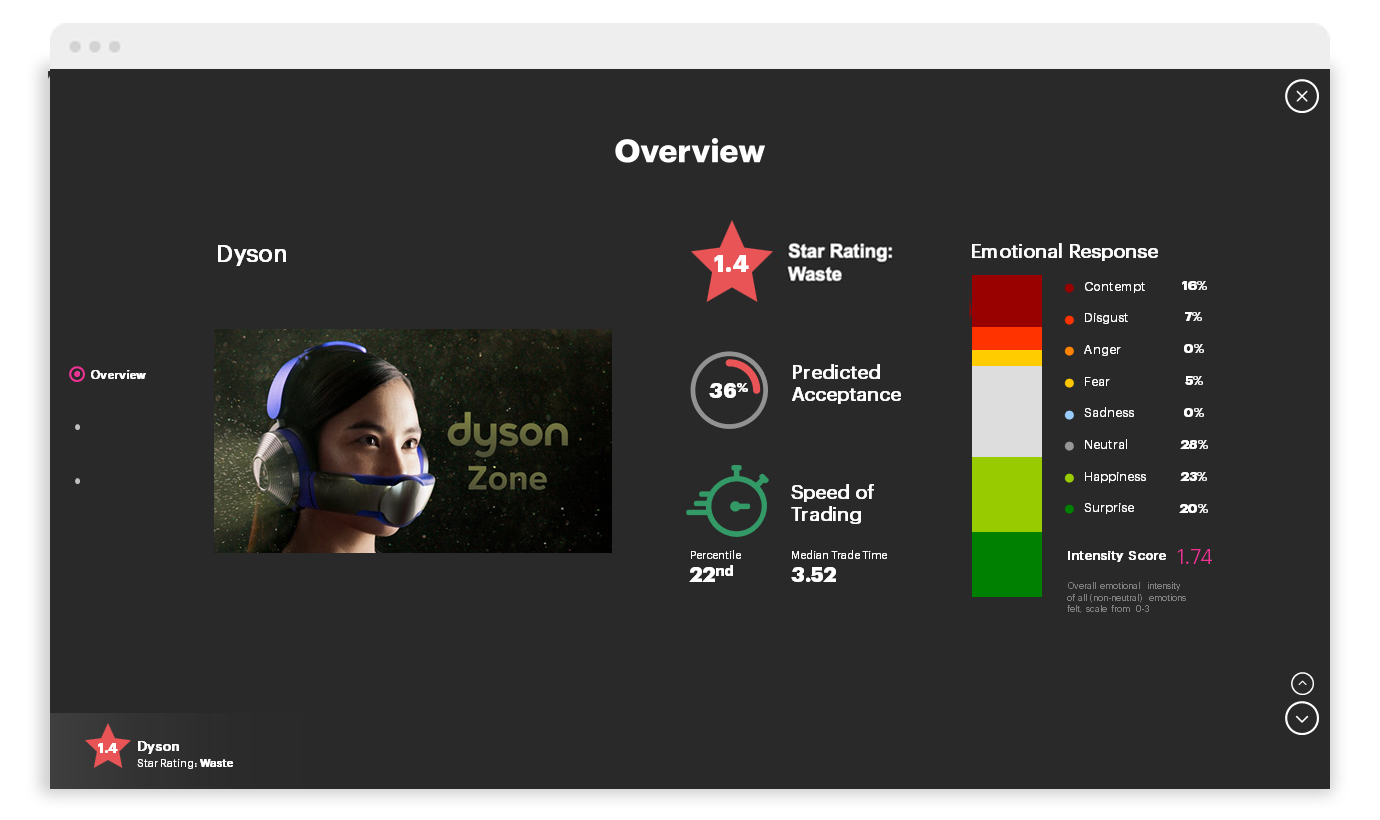Click the 3.52 median trade time

click(813, 575)
